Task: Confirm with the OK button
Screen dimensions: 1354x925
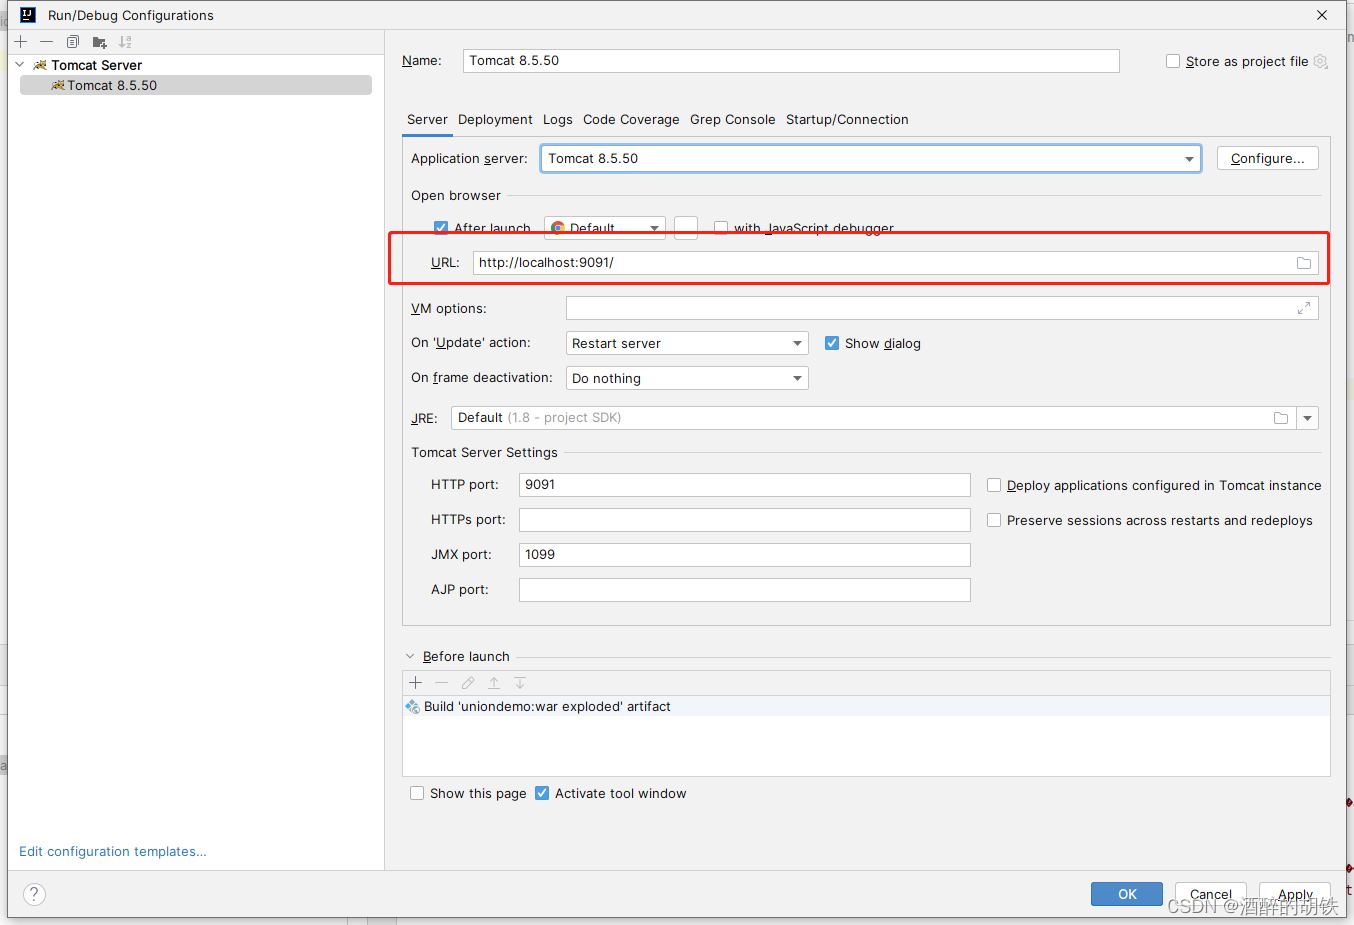Action: tap(1127, 894)
